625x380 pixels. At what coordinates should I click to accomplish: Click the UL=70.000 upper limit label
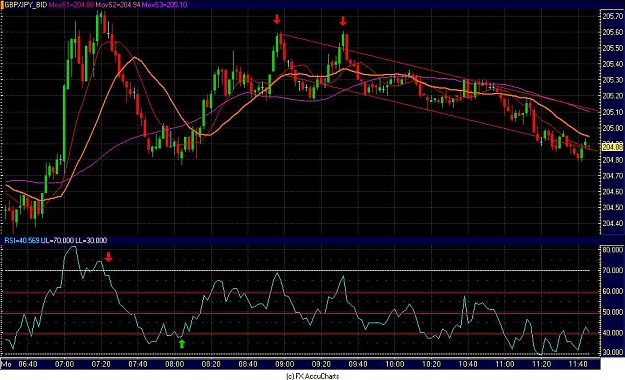tap(57, 240)
